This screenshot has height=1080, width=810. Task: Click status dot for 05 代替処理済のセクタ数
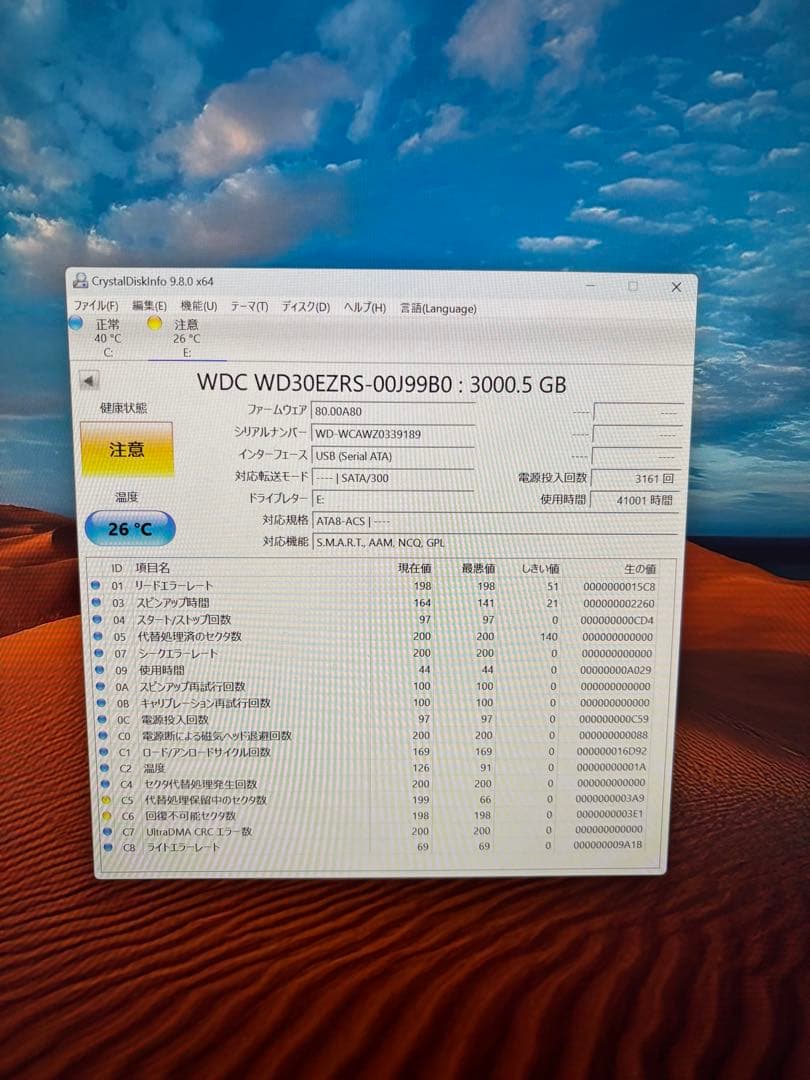tap(98, 636)
